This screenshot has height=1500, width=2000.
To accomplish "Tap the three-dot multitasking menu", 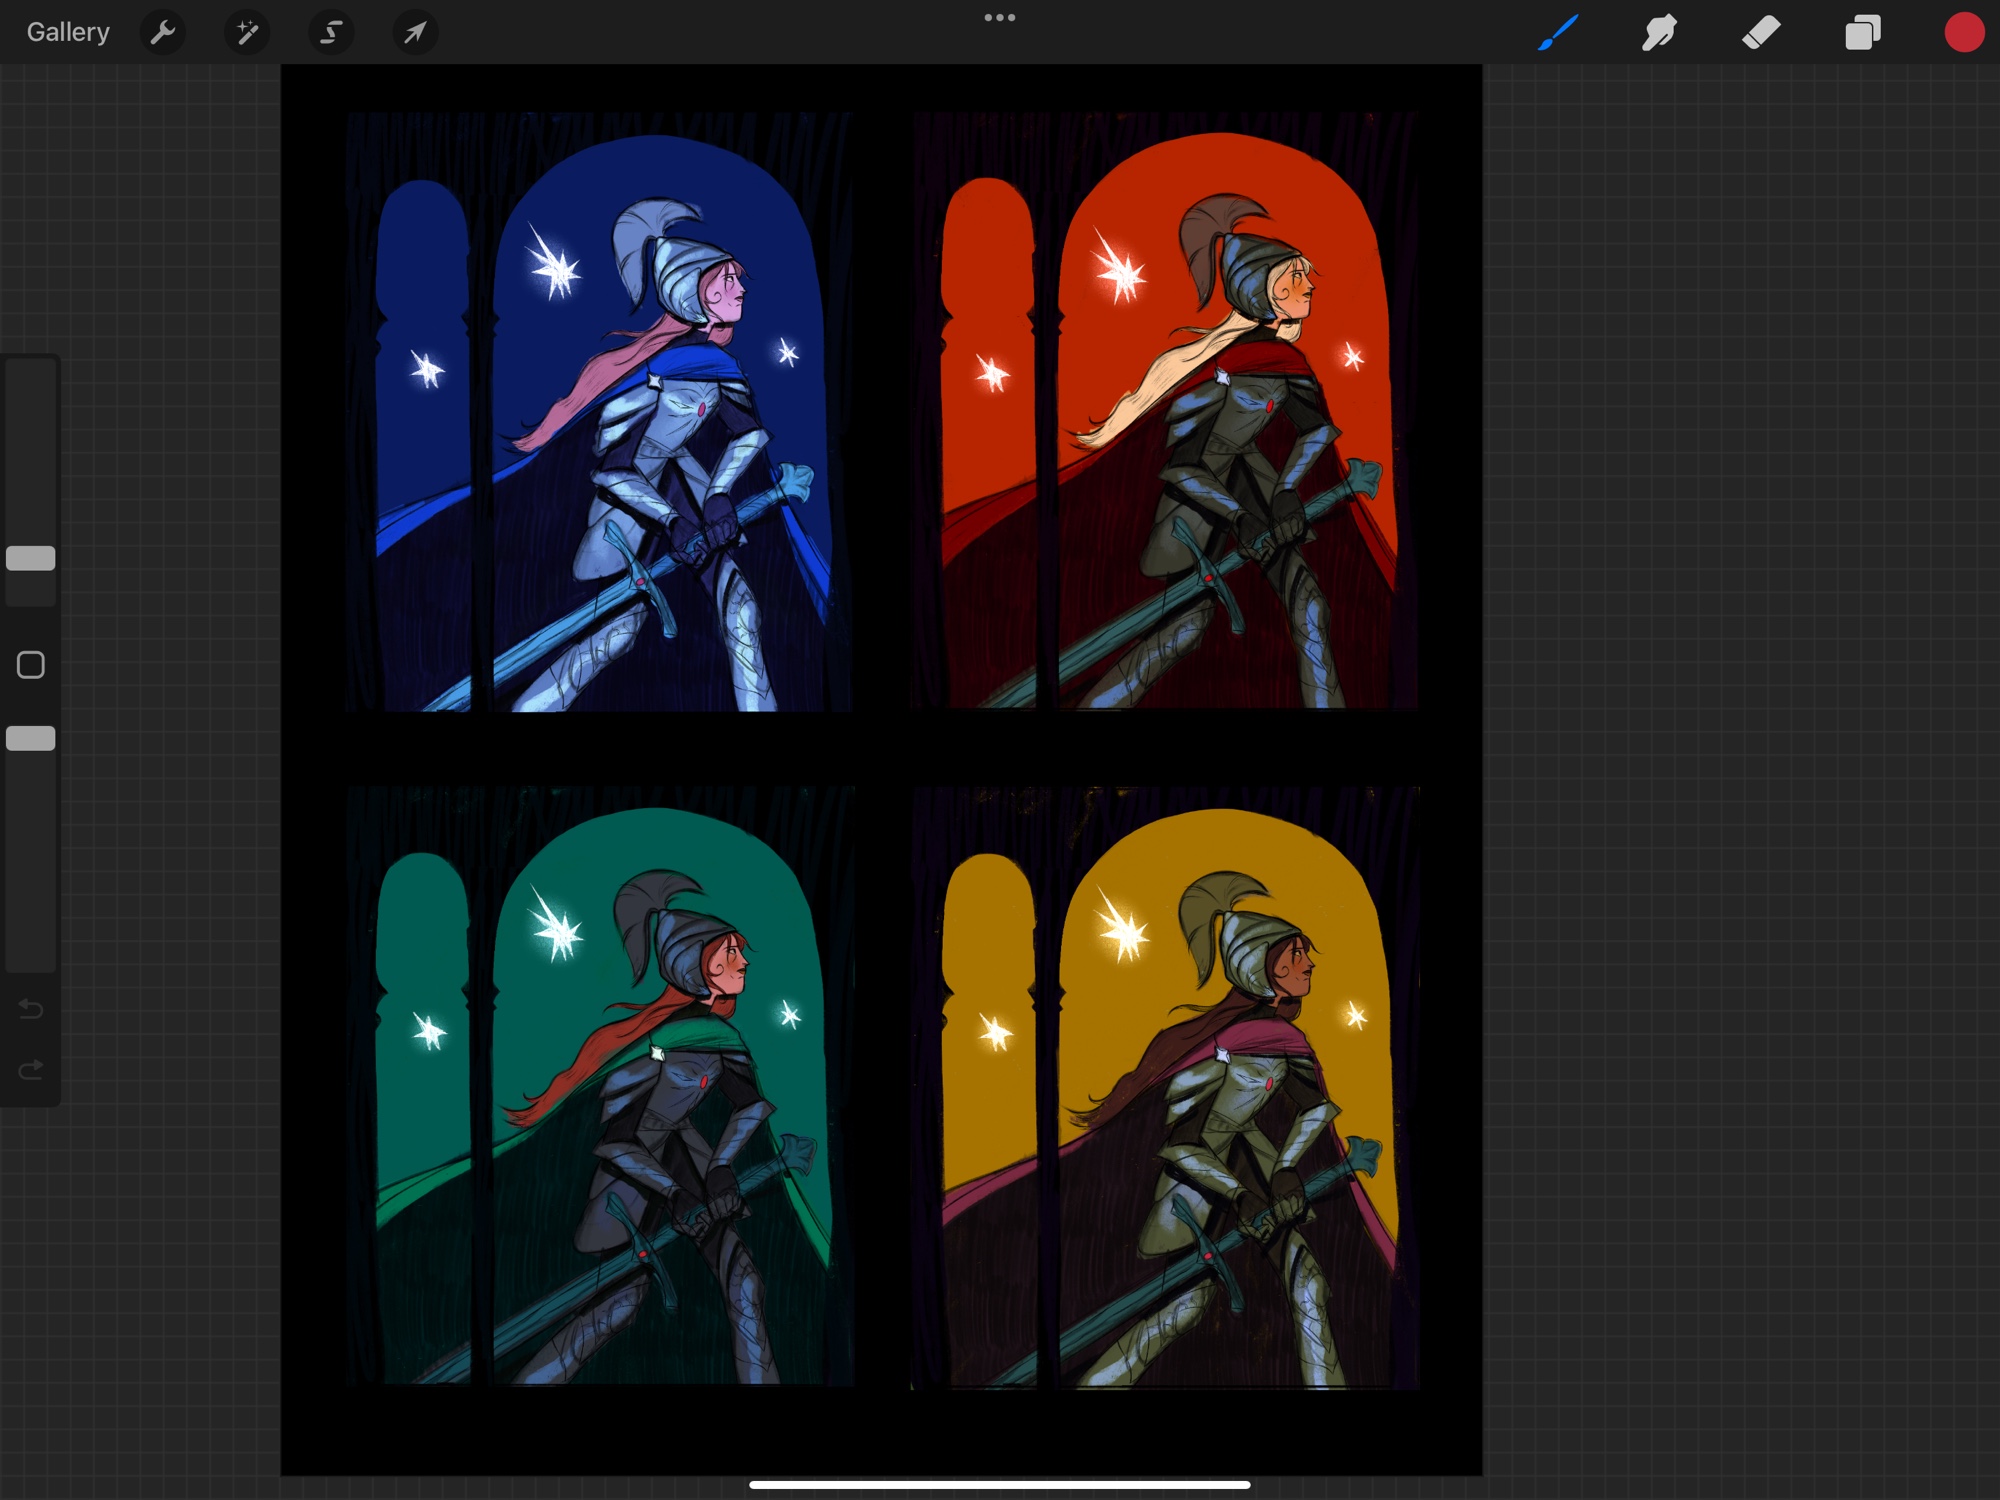I will (x=999, y=18).
